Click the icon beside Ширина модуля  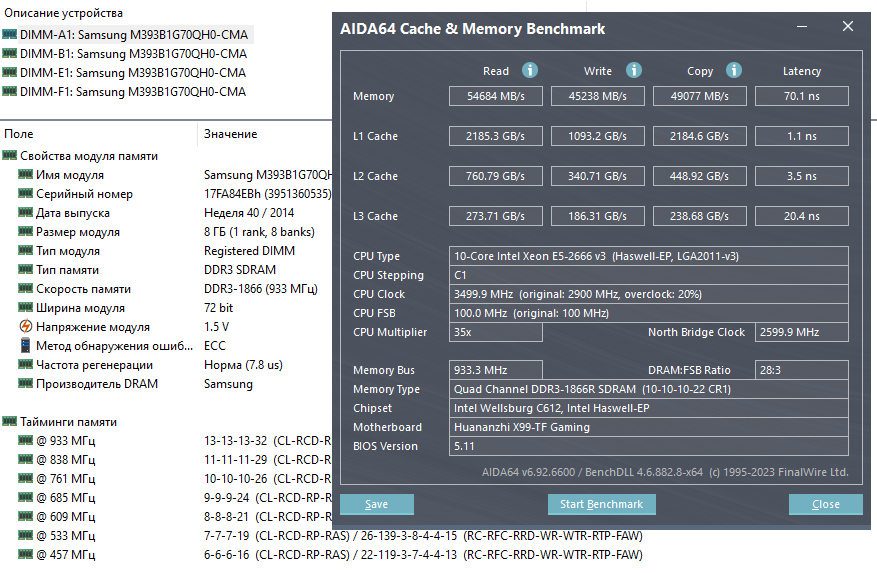(x=26, y=308)
